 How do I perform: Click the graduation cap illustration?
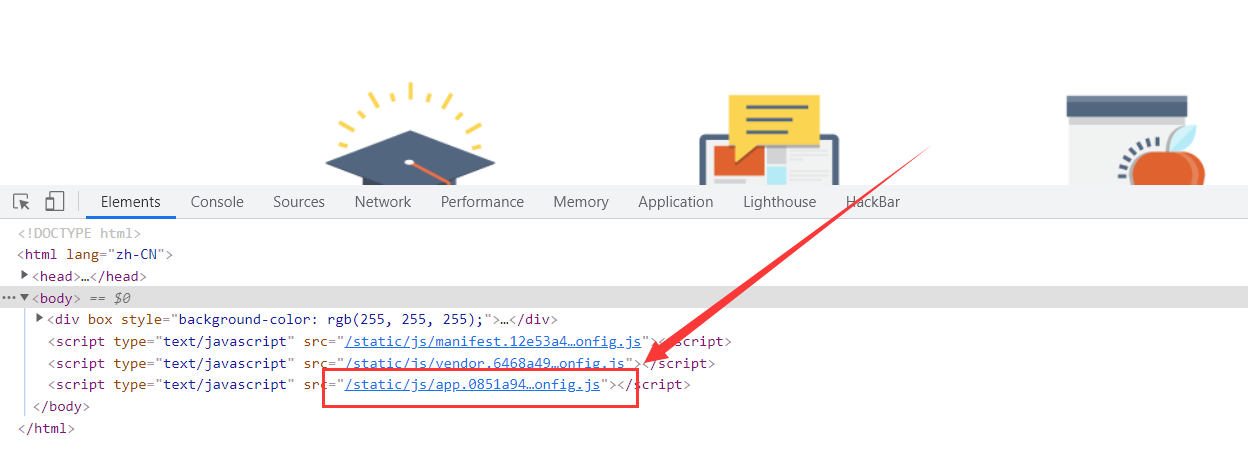409,142
